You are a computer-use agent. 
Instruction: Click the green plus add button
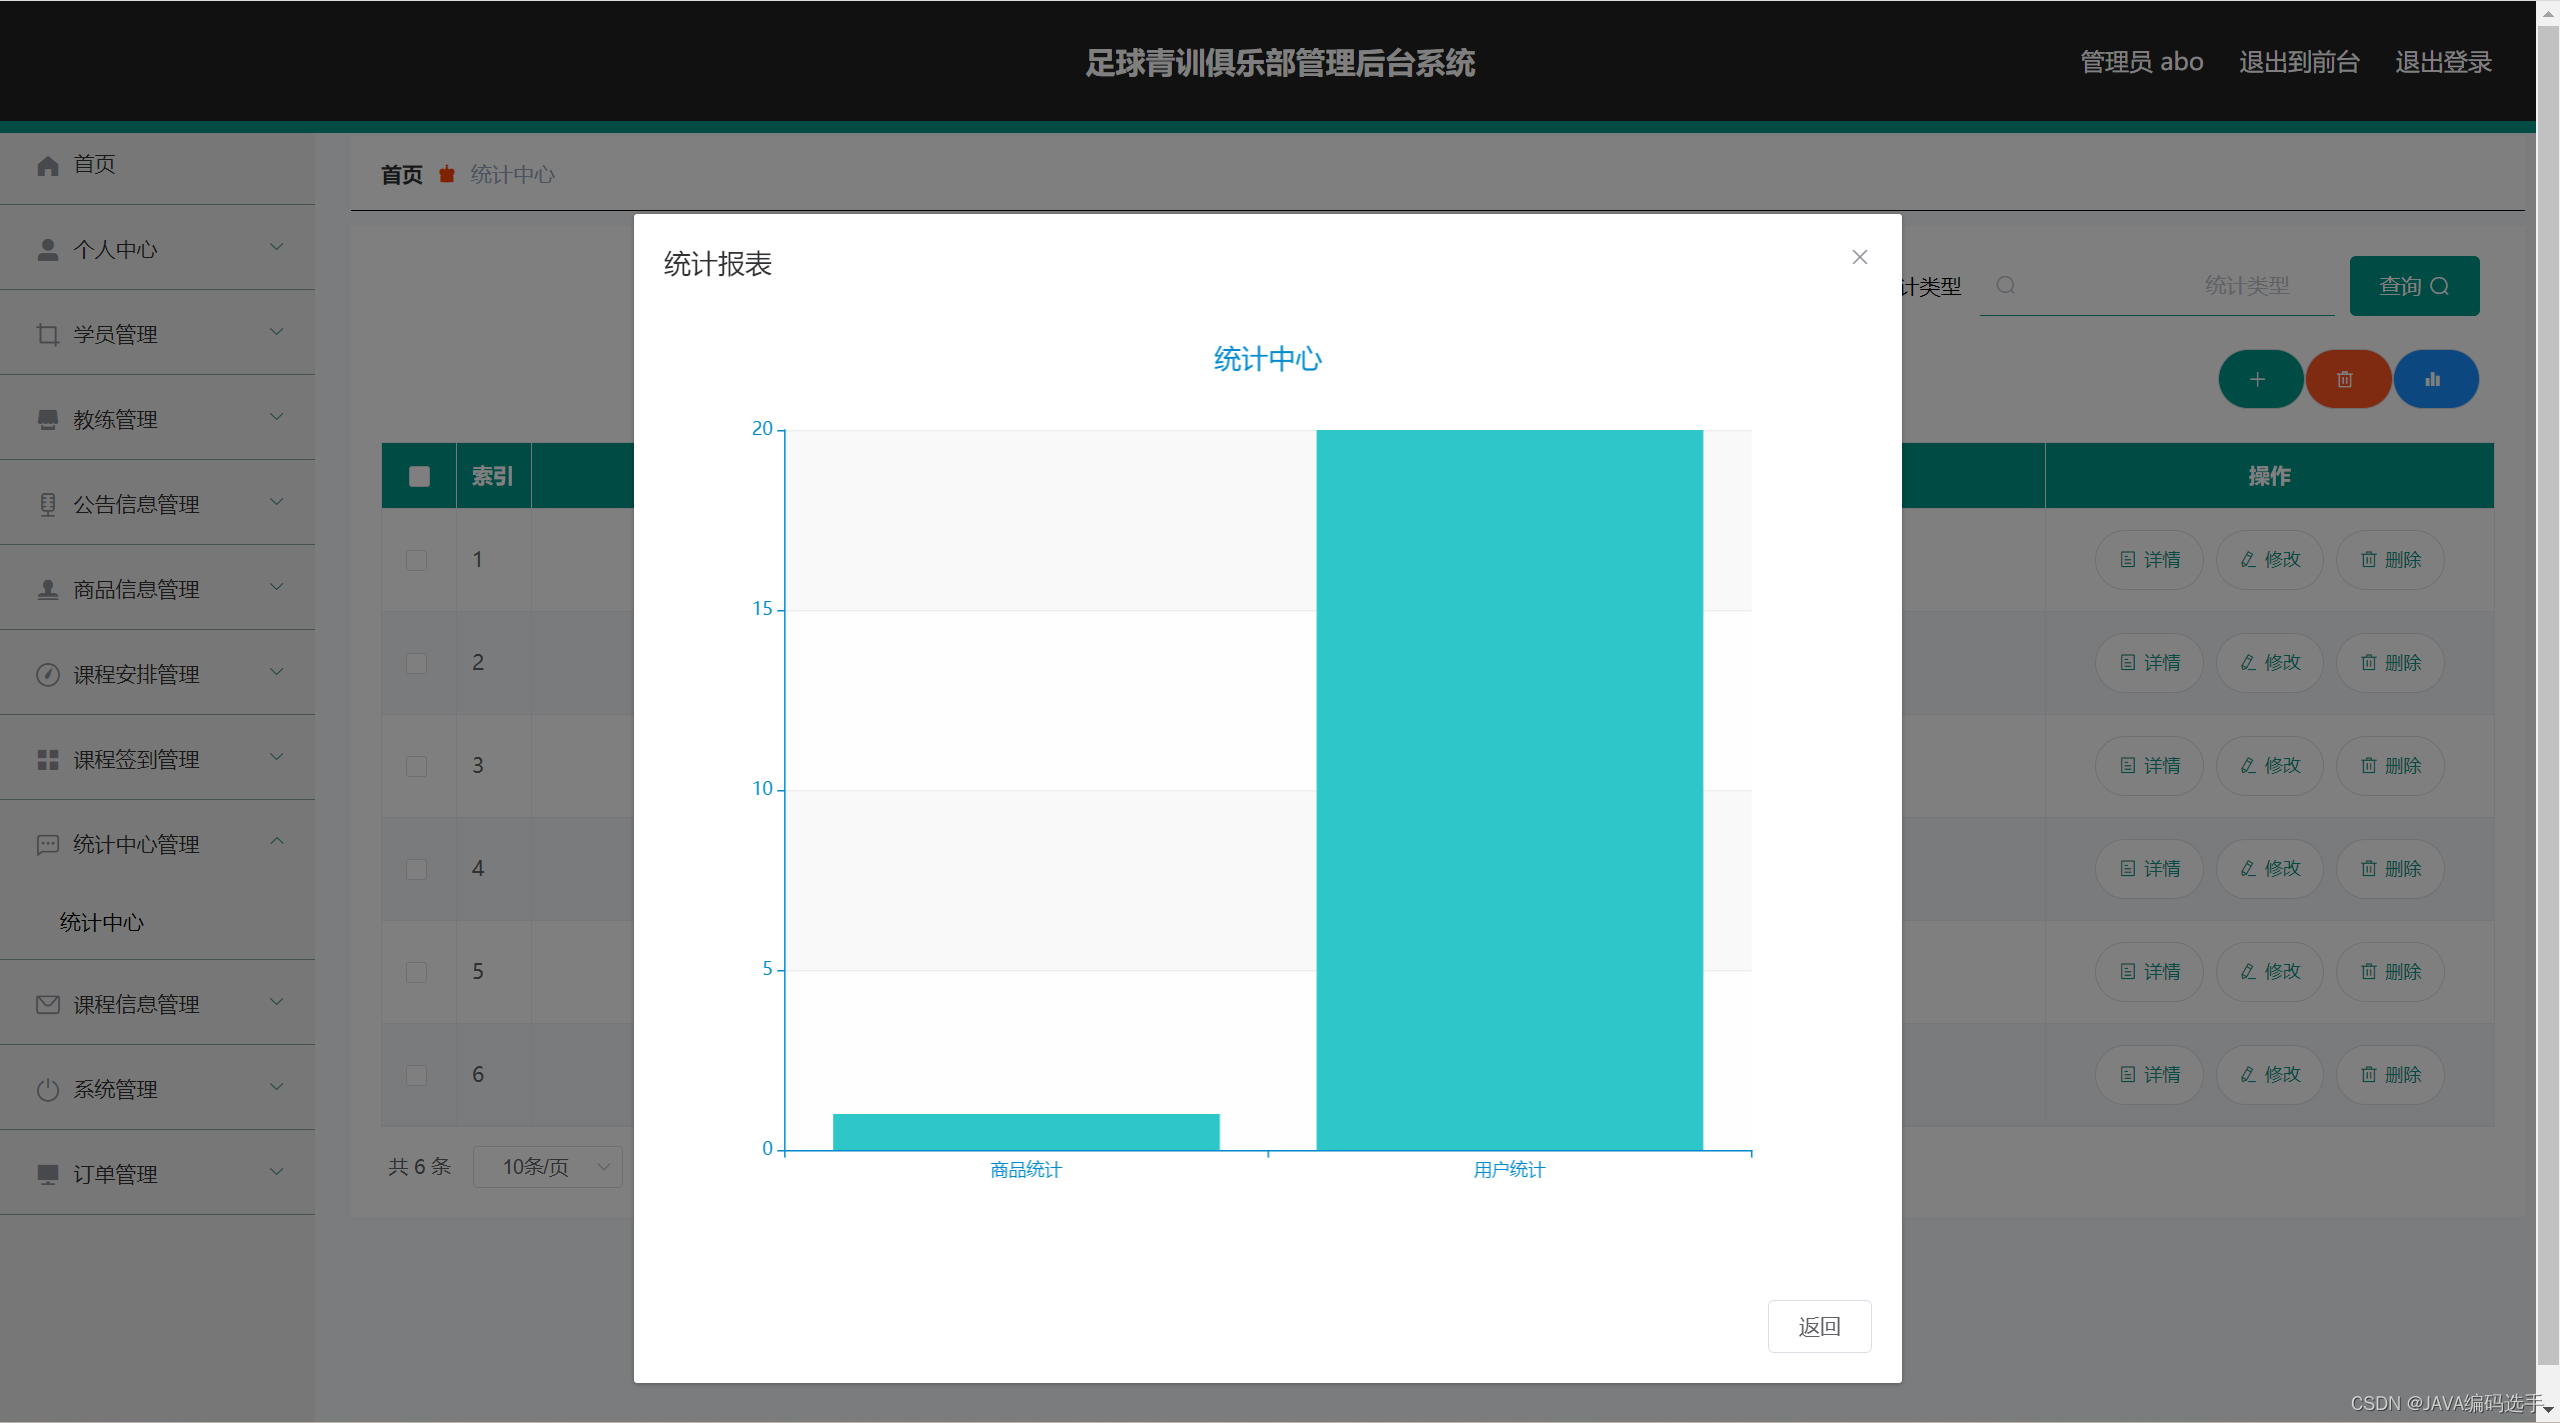pyautogui.click(x=2259, y=378)
